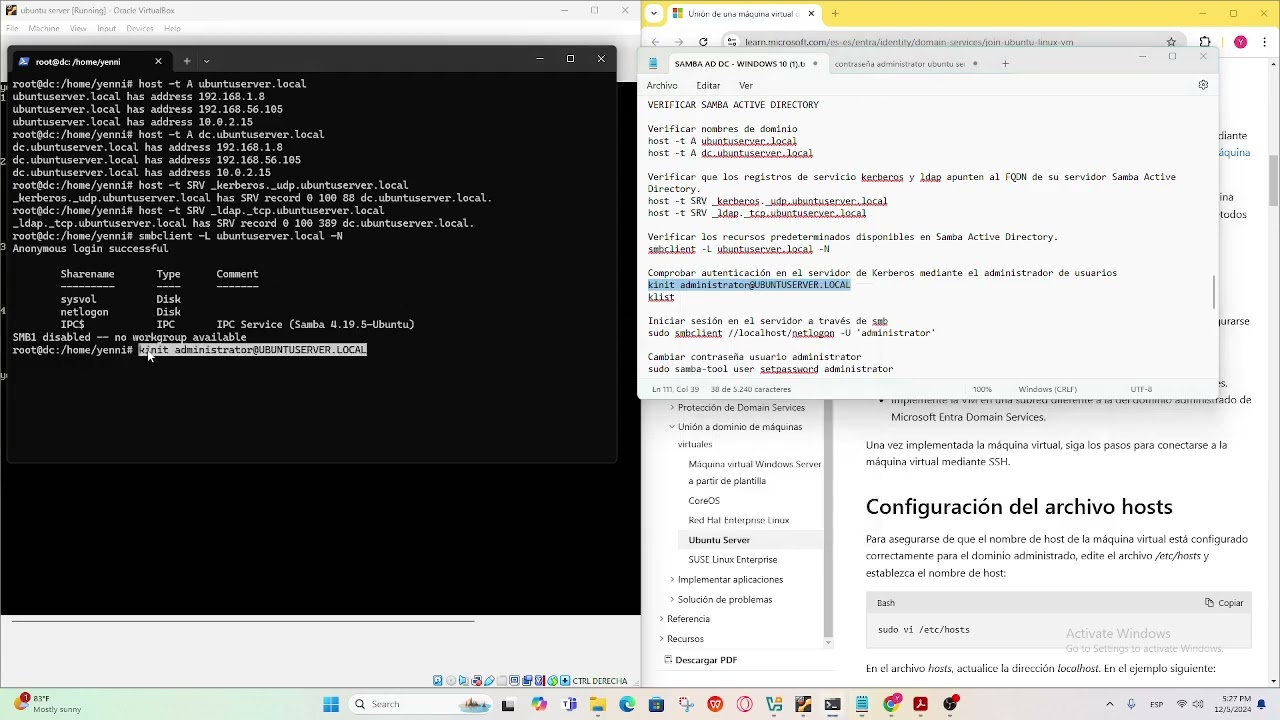
Task: Open the VirtualBox Help menu
Action: point(172,28)
